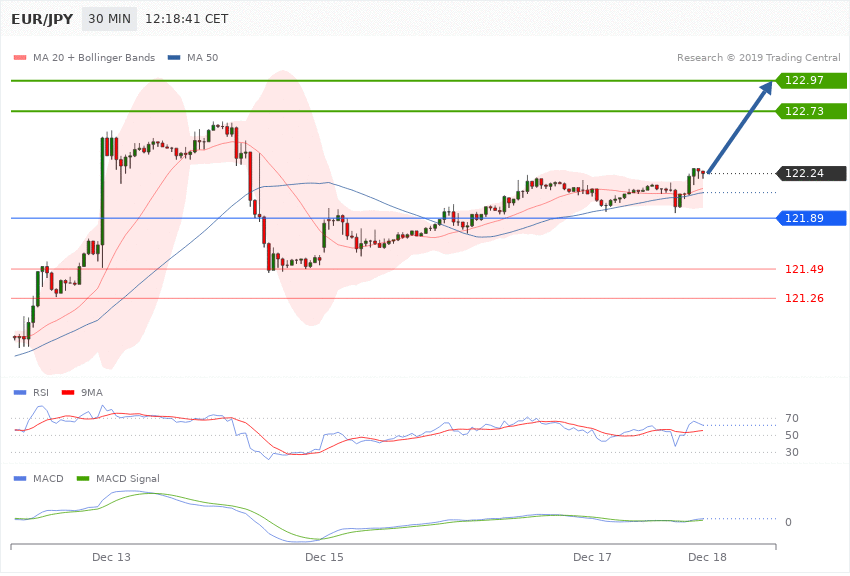Click the RSI legend color swatch
The height and width of the screenshot is (576, 850).
point(20,393)
